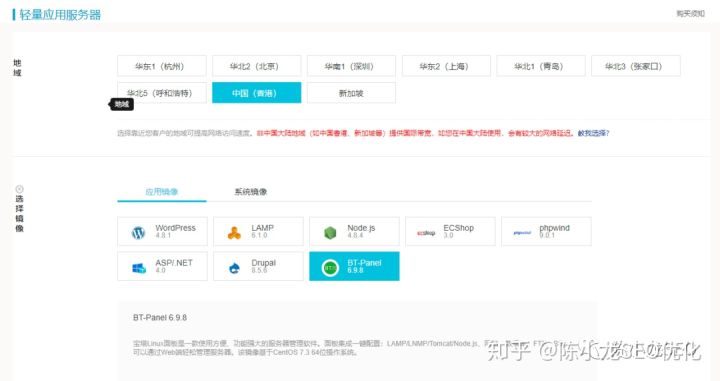Select ECShop 3.0 image text
The height and width of the screenshot is (381, 720).
458,231
